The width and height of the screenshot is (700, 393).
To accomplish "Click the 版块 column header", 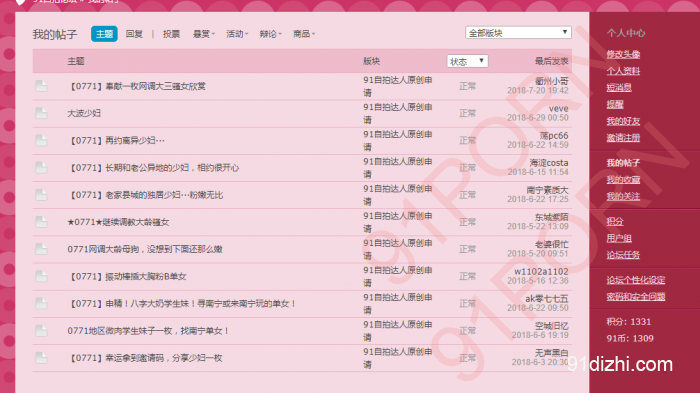I will click(x=371, y=61).
